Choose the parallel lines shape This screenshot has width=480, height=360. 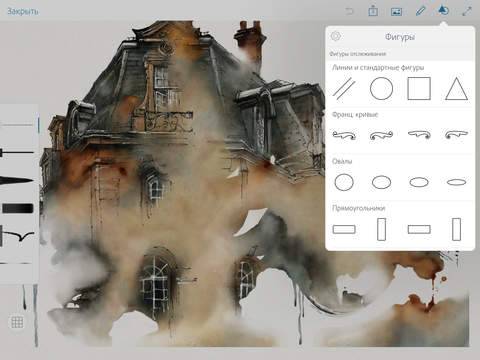click(x=344, y=89)
